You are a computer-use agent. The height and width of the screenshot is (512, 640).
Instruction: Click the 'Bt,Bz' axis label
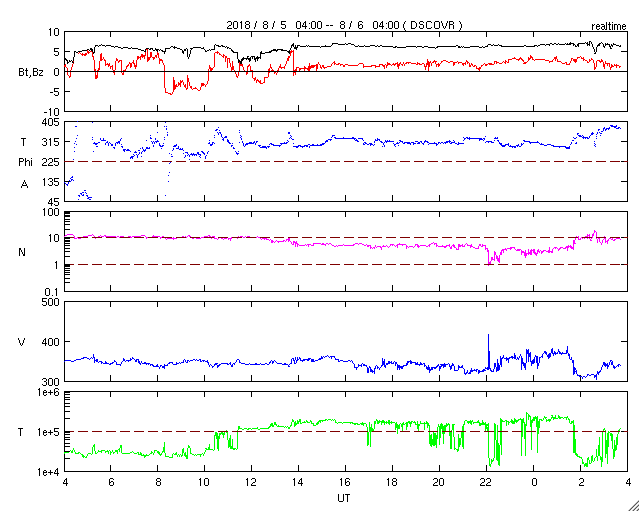(30, 74)
